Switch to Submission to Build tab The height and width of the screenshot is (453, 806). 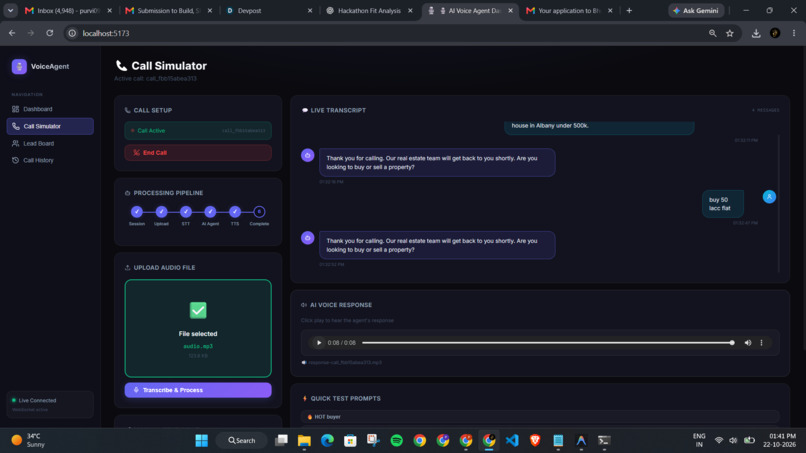pyautogui.click(x=170, y=10)
